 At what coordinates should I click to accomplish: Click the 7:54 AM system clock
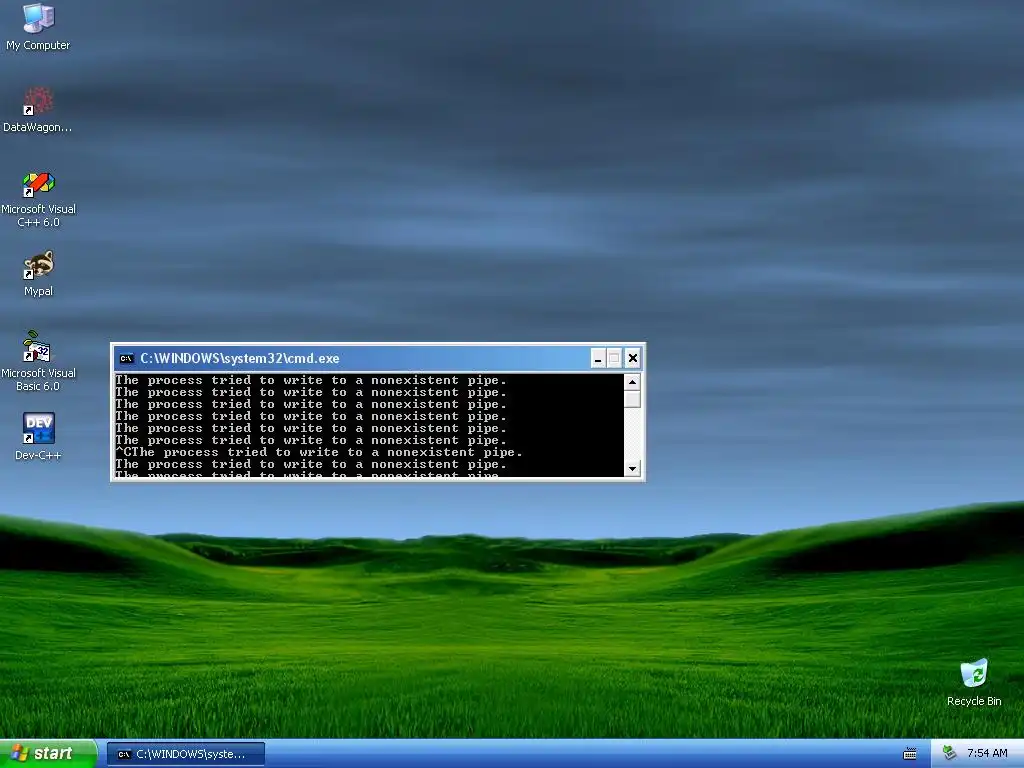(x=987, y=754)
